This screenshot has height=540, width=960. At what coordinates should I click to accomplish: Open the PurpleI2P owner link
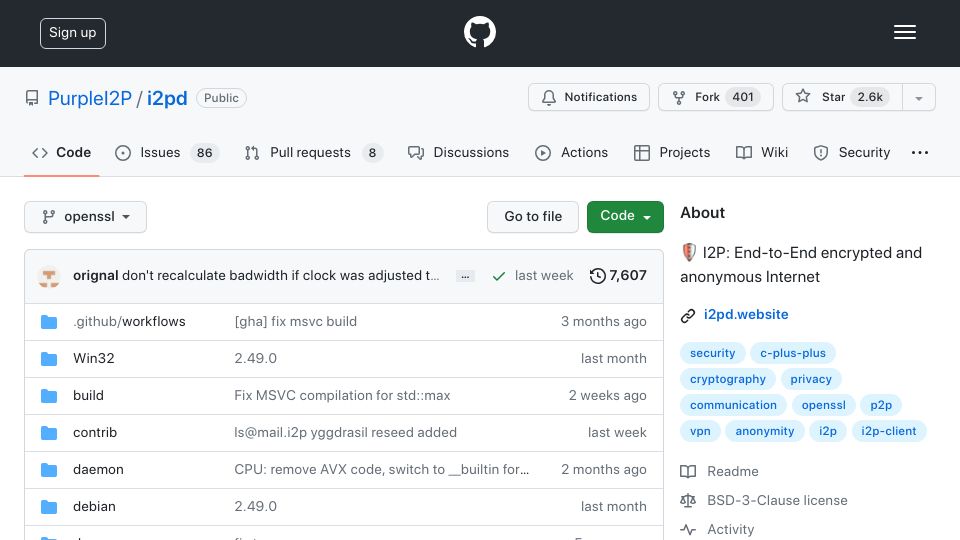point(89,98)
